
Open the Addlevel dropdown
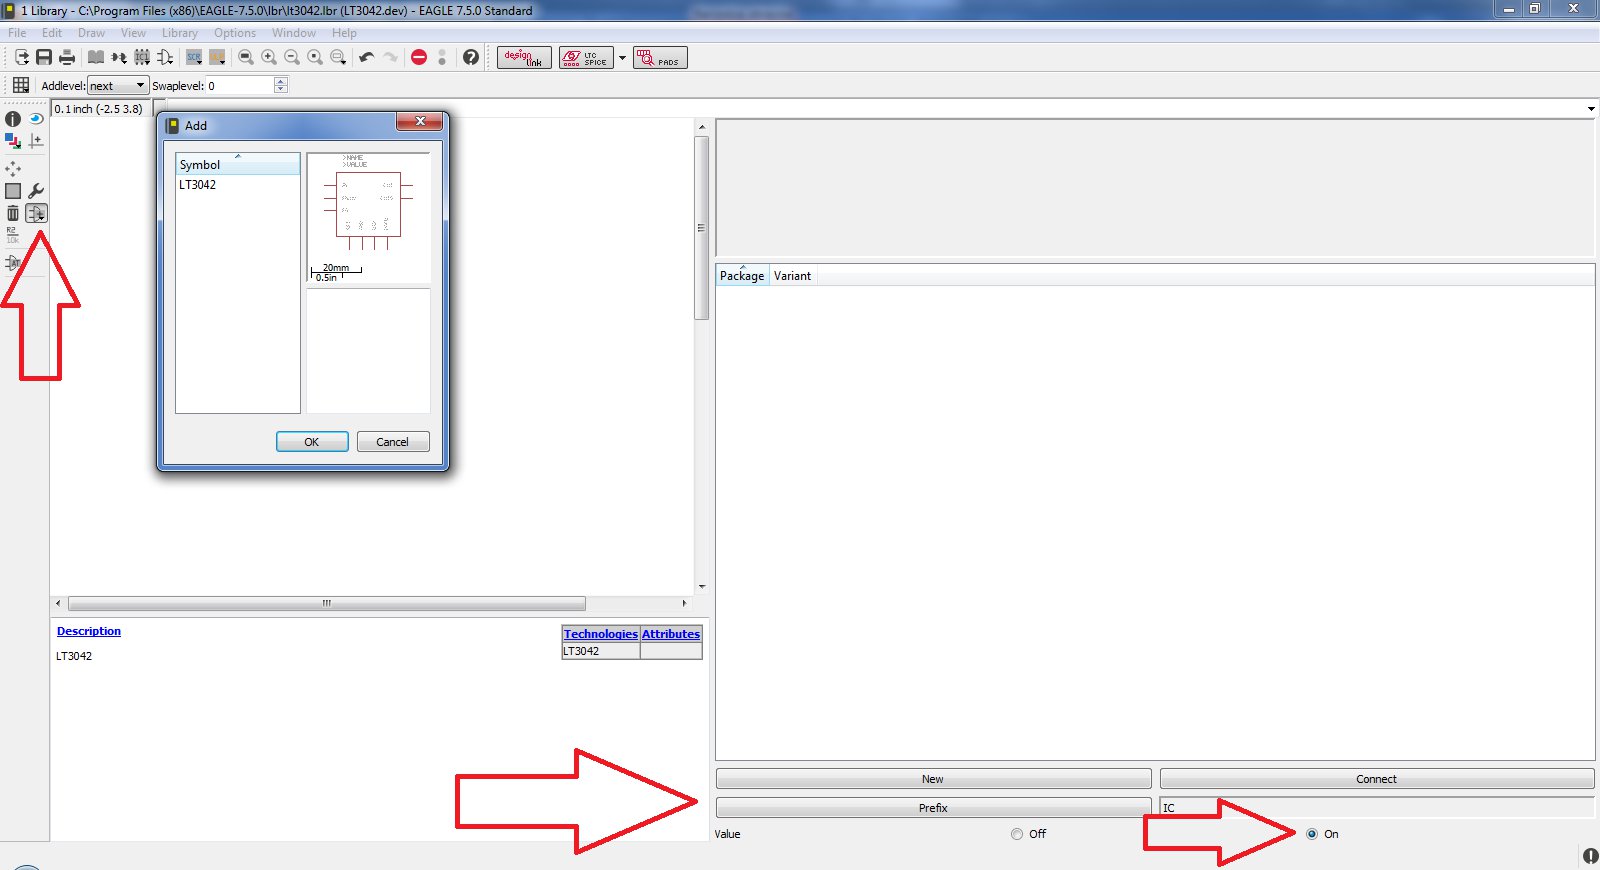click(118, 86)
